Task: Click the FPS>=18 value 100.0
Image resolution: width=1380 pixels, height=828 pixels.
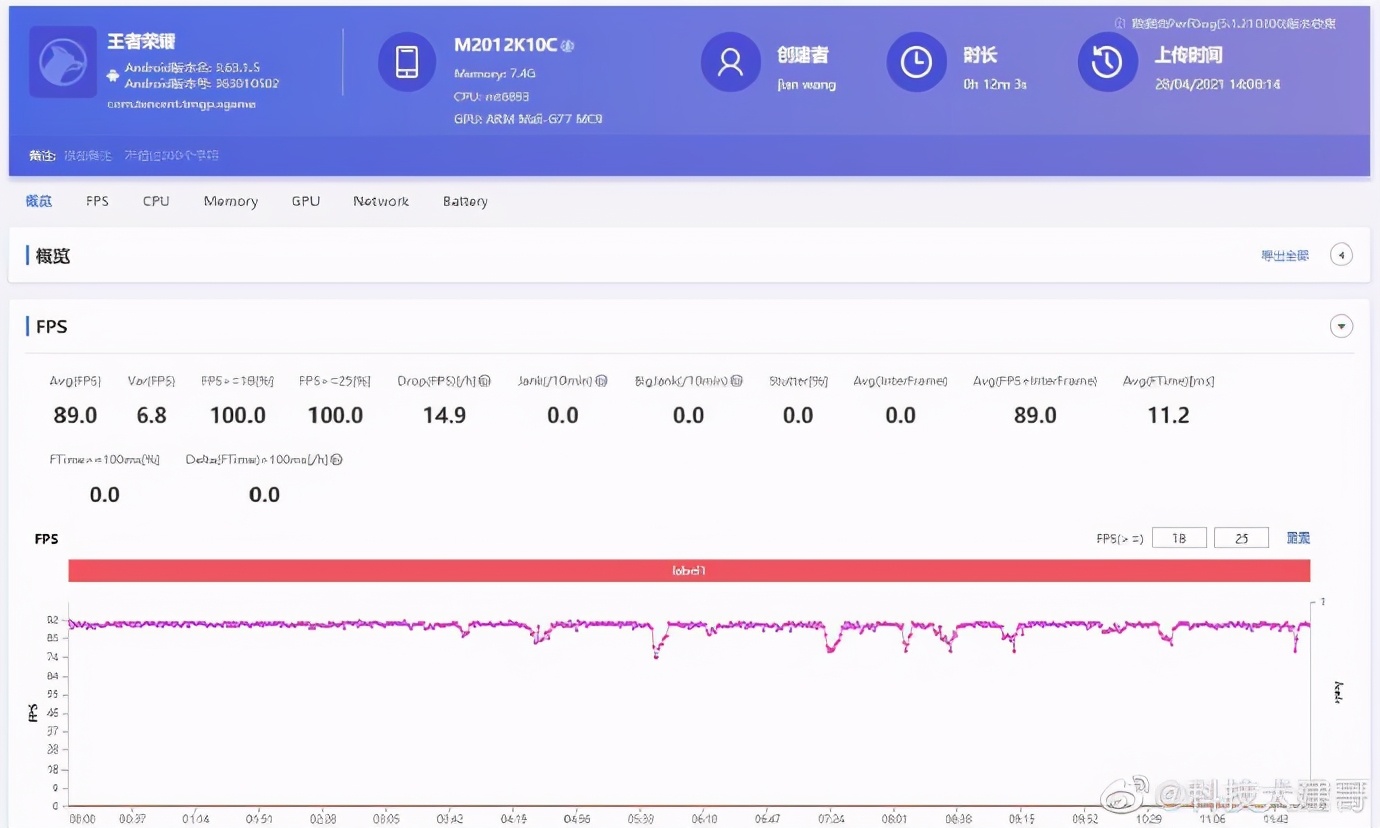Action: (x=238, y=415)
